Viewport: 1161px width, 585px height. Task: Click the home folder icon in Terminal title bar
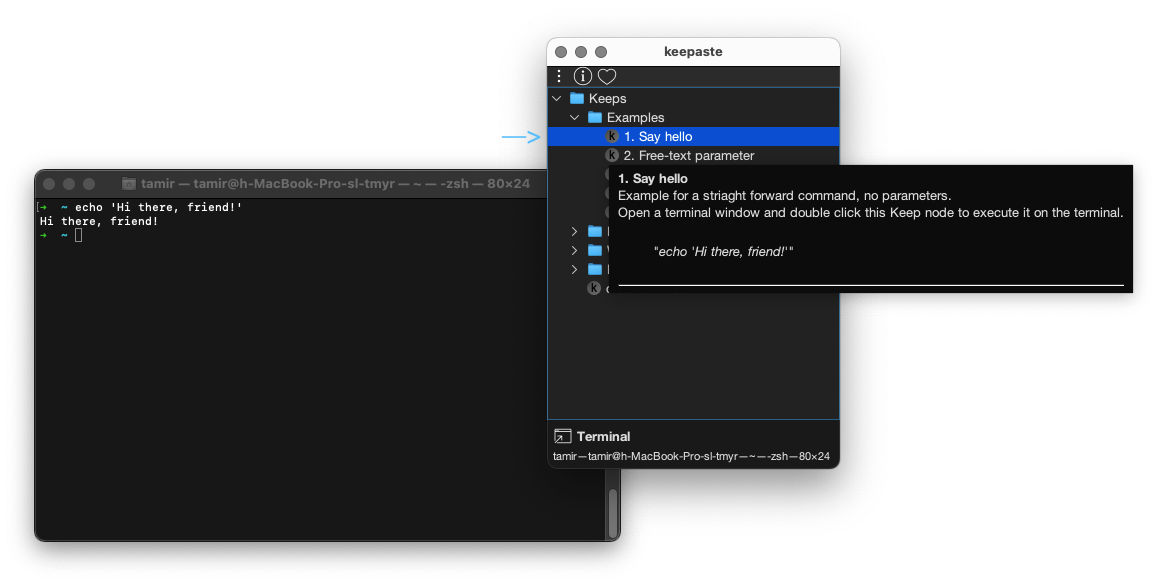click(x=129, y=184)
